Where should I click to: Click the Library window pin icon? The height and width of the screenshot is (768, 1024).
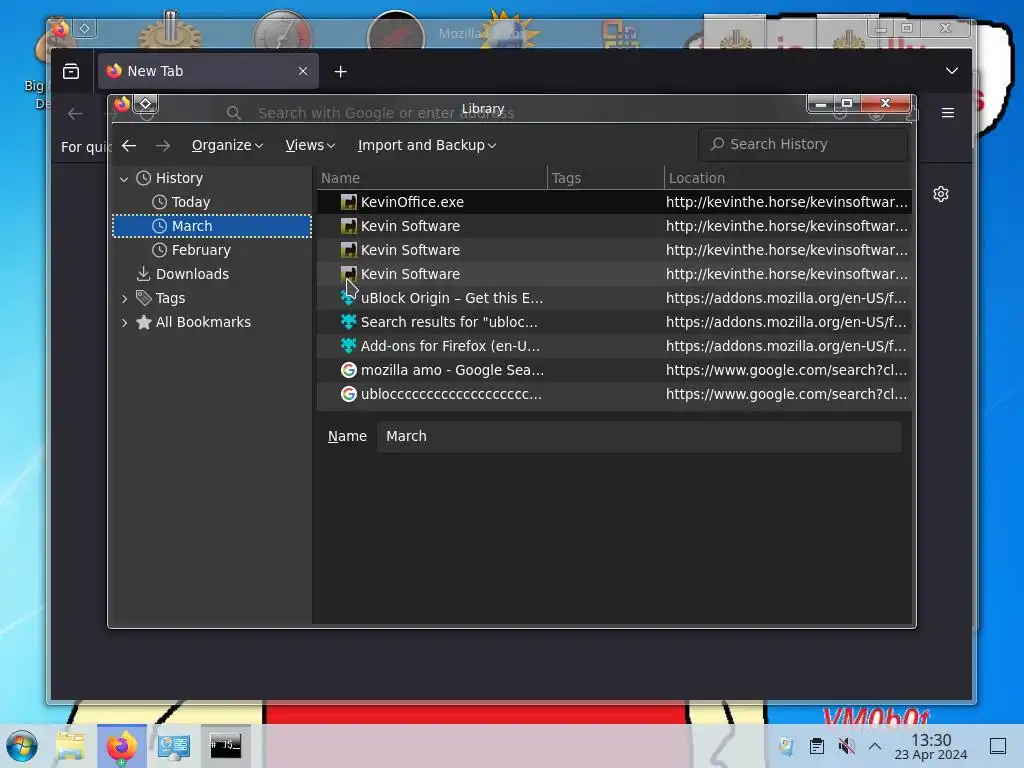[x=146, y=103]
